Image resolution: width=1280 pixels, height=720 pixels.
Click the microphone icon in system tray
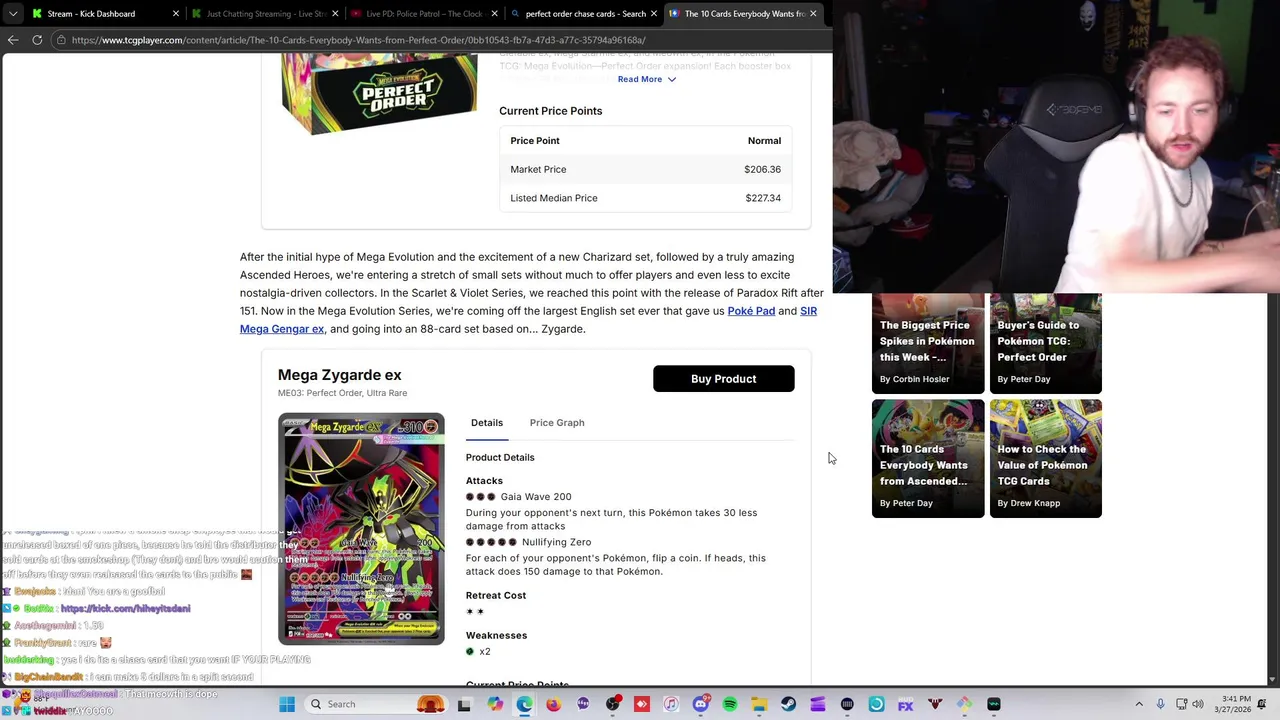click(1160, 704)
